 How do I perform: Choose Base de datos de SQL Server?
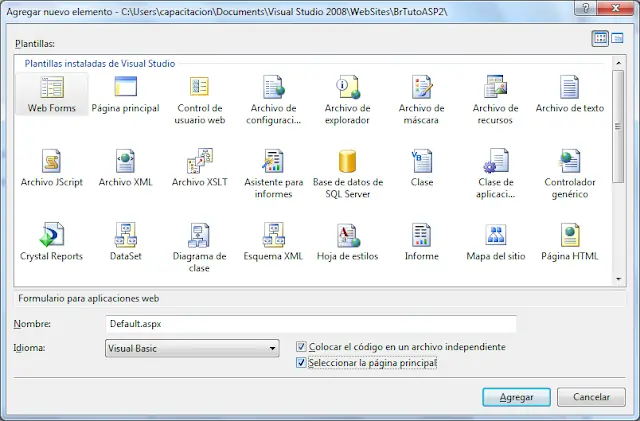347,174
